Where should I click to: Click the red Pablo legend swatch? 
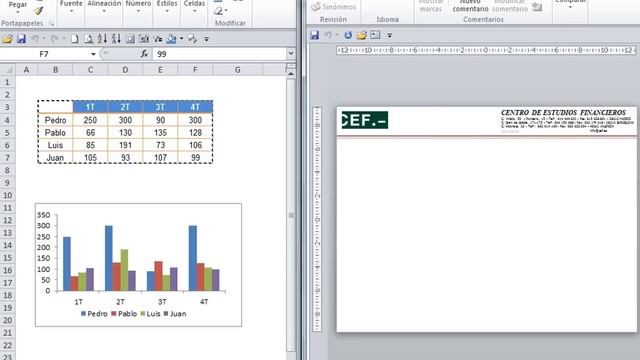click(x=114, y=313)
